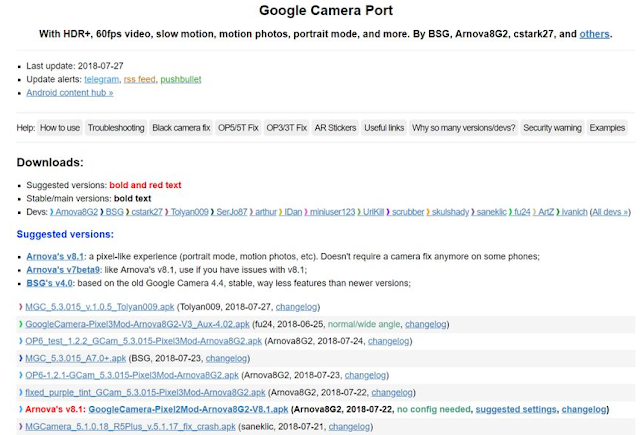Open Useful links help button

pos(384,128)
